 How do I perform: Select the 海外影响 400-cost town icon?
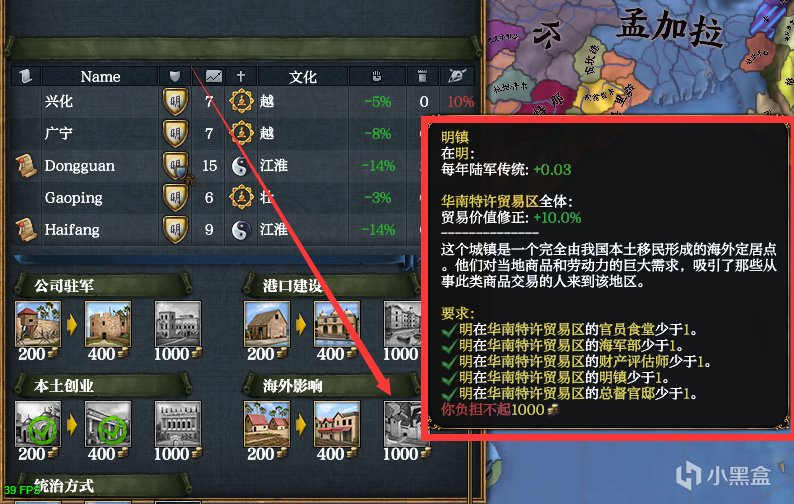337,424
